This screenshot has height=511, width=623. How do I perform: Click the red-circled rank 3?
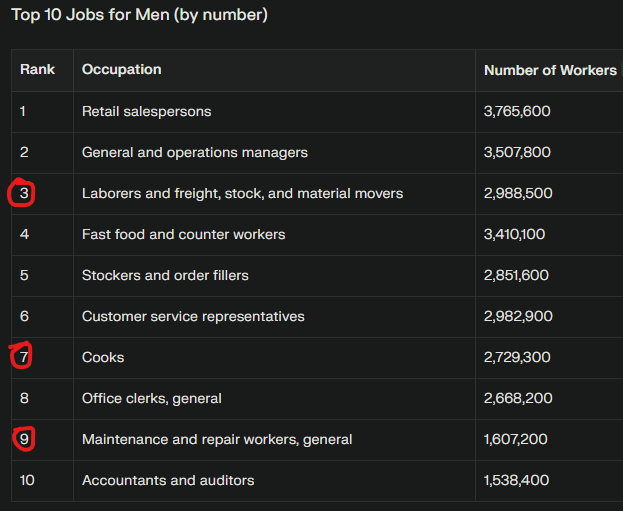coord(23,193)
